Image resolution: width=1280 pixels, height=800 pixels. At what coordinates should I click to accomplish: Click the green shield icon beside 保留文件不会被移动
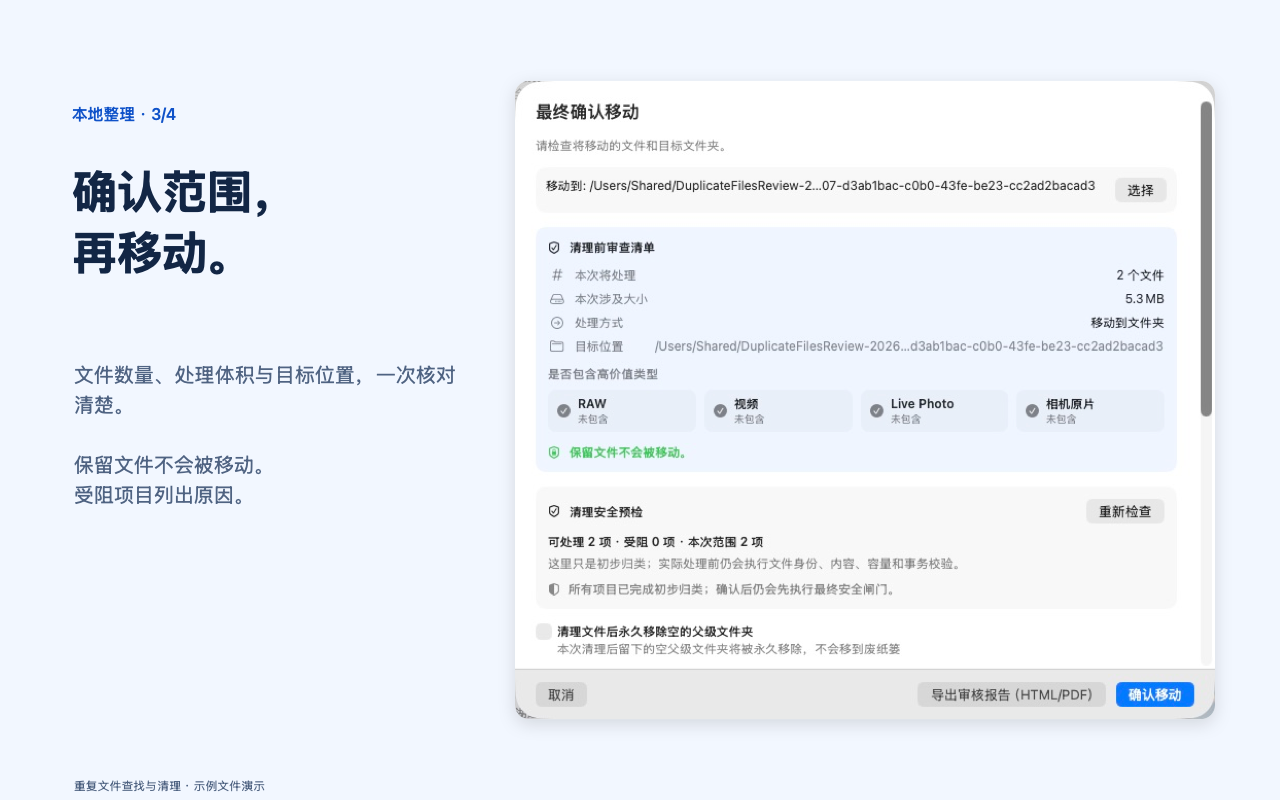pos(554,452)
